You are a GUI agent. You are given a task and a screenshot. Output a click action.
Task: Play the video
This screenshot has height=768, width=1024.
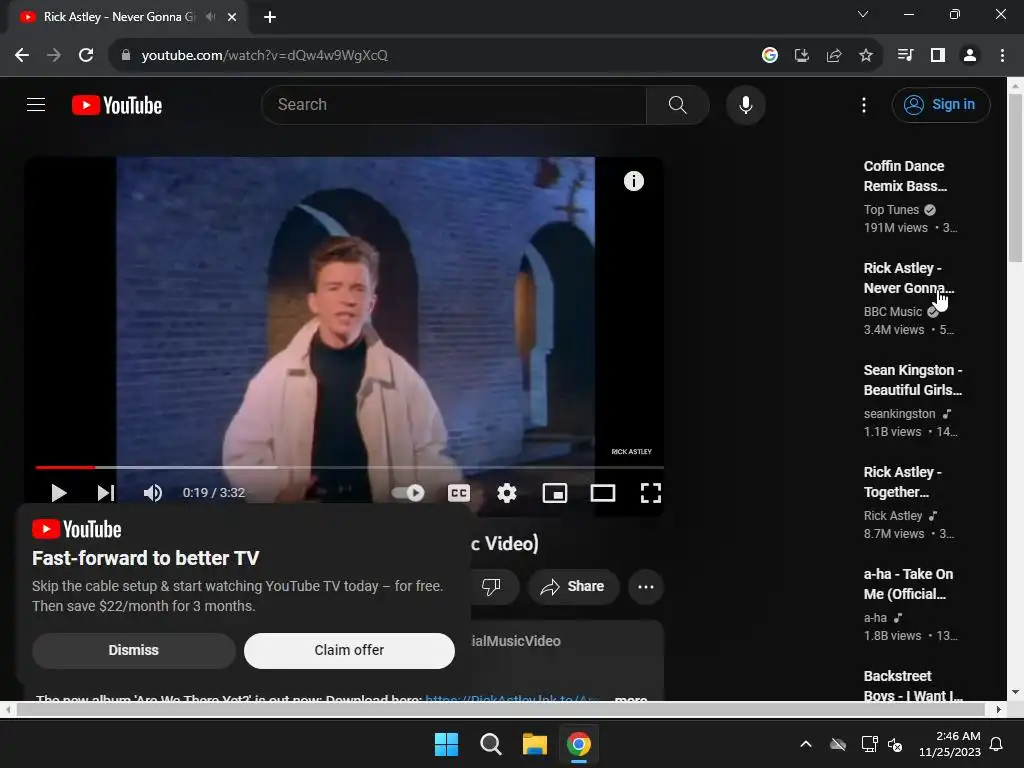(59, 493)
